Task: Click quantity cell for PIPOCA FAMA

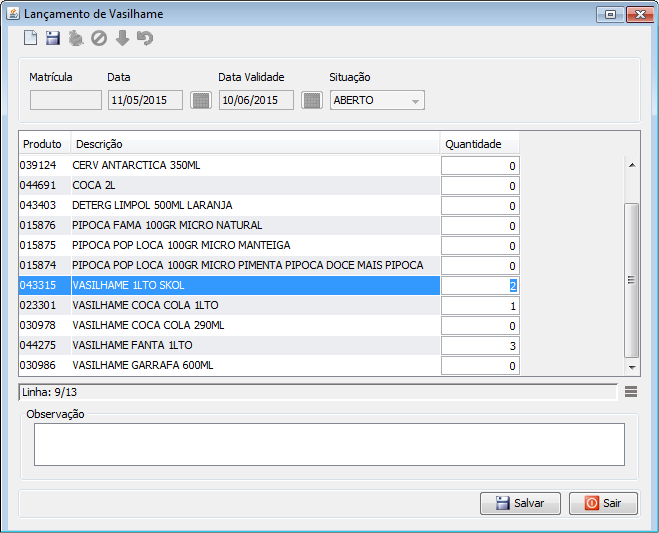Action: (x=480, y=226)
